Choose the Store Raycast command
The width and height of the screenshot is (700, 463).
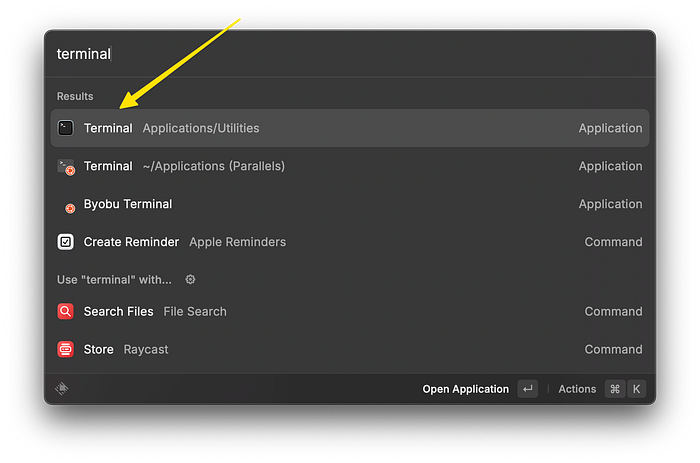[350, 349]
